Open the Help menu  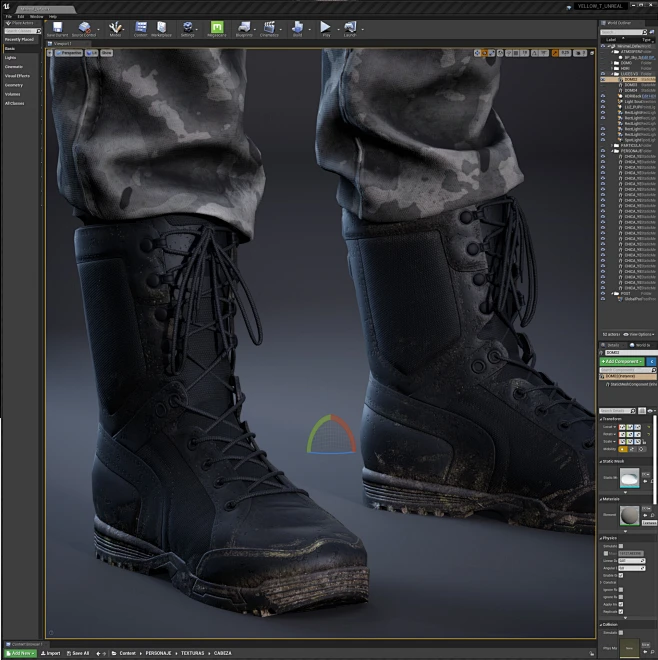point(53,17)
